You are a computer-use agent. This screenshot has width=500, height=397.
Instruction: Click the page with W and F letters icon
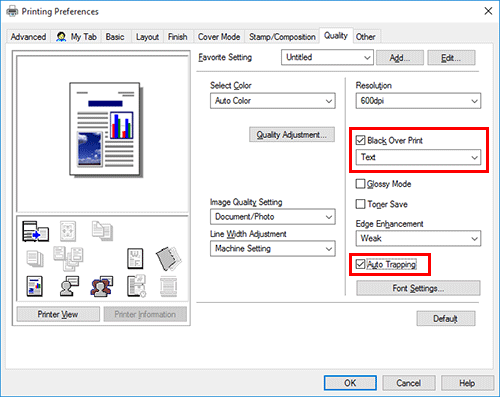point(135,258)
